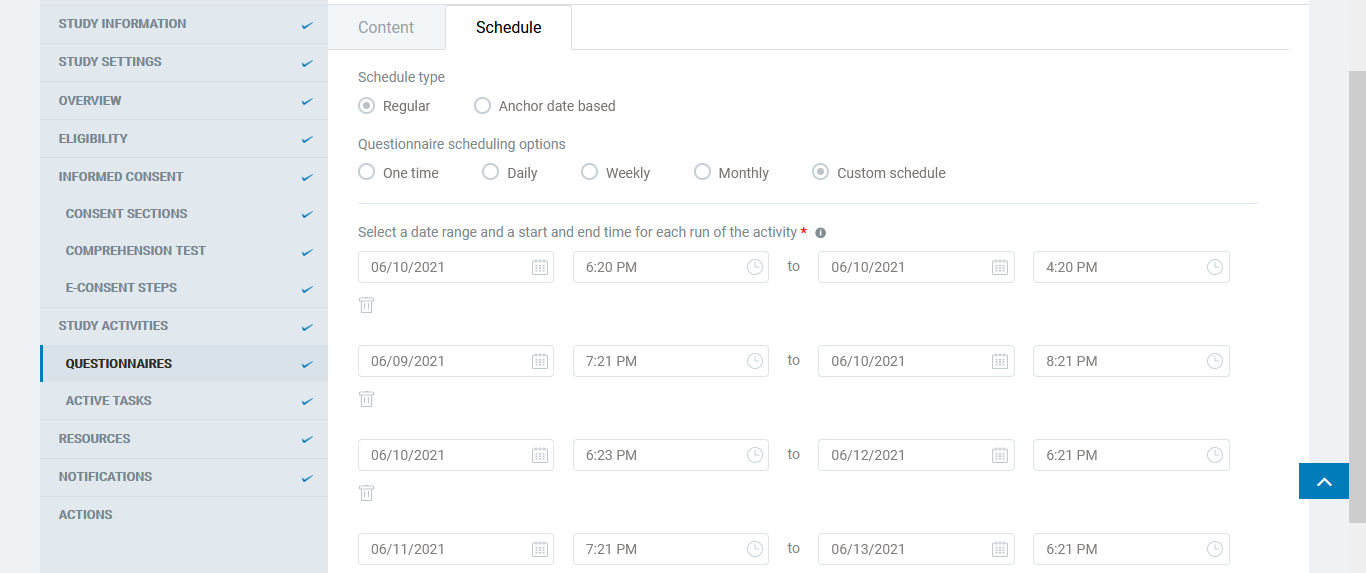Open clock icon in the 8:21 PM field

pos(1215,361)
